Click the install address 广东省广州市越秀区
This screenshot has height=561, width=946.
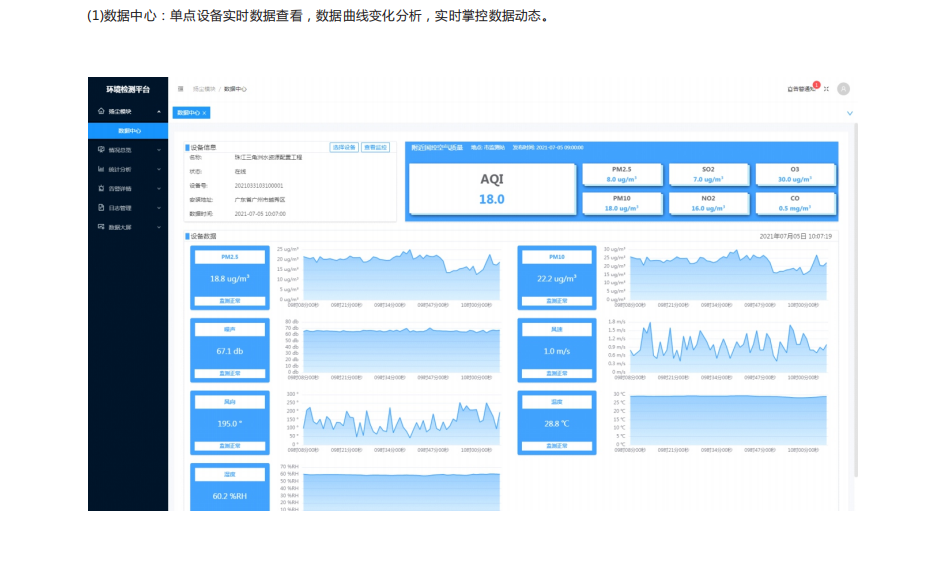[260, 200]
